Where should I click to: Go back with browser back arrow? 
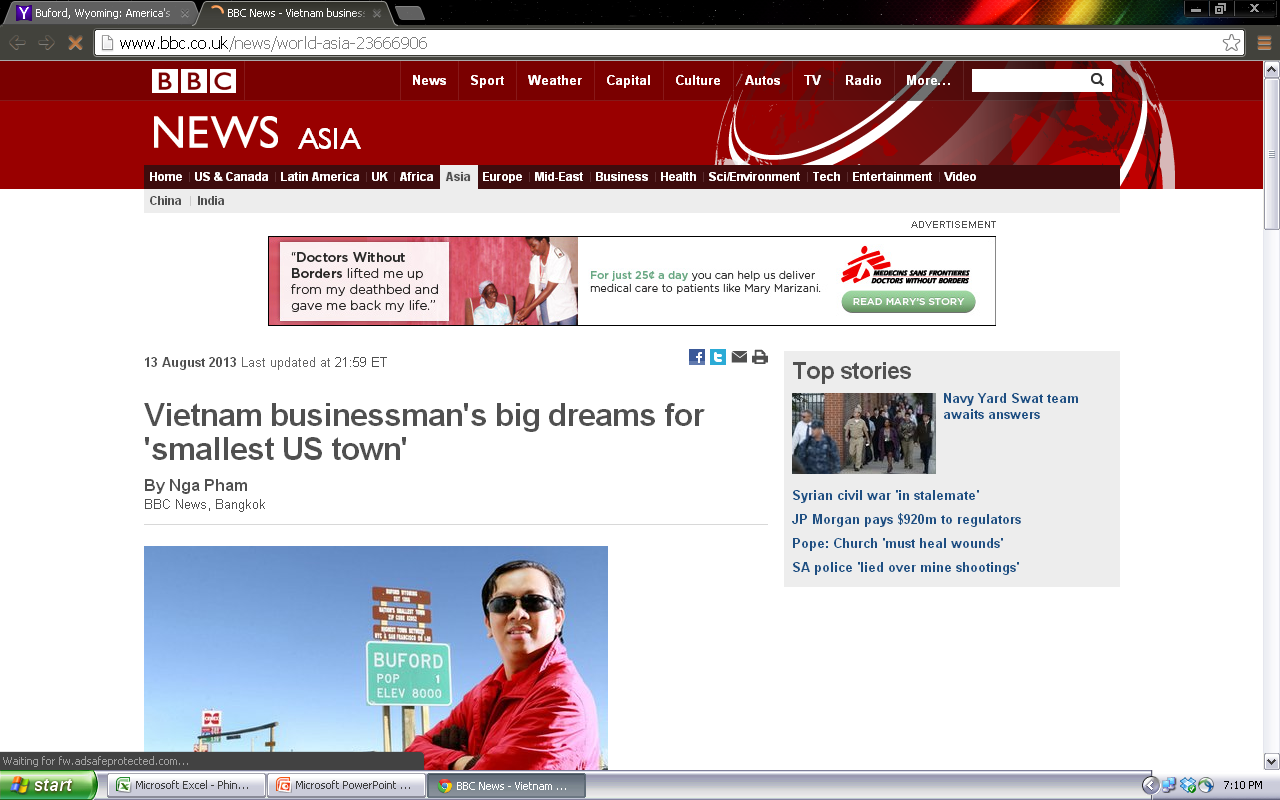18,43
